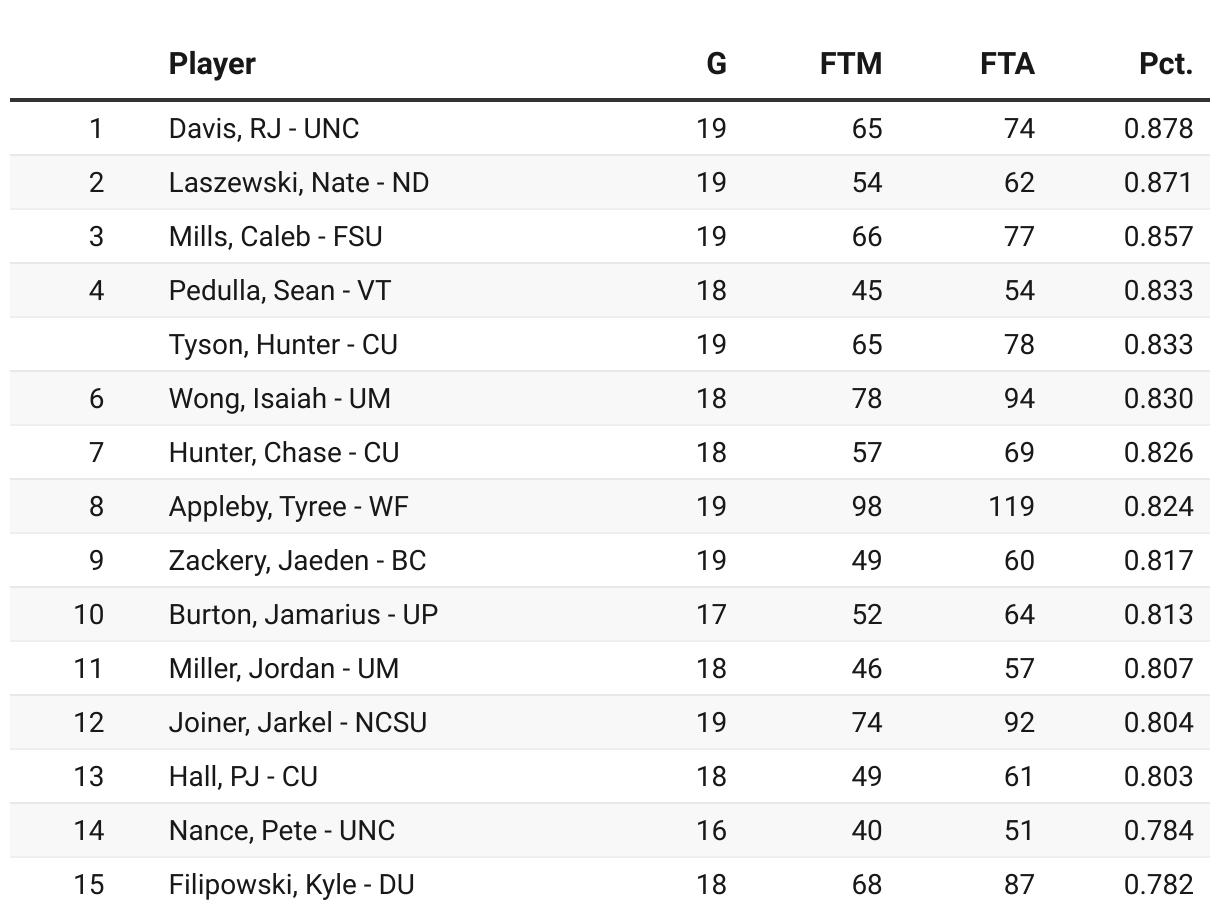Select the Davis, RJ - UNC row
This screenshot has width=1220, height=920.
(264, 129)
